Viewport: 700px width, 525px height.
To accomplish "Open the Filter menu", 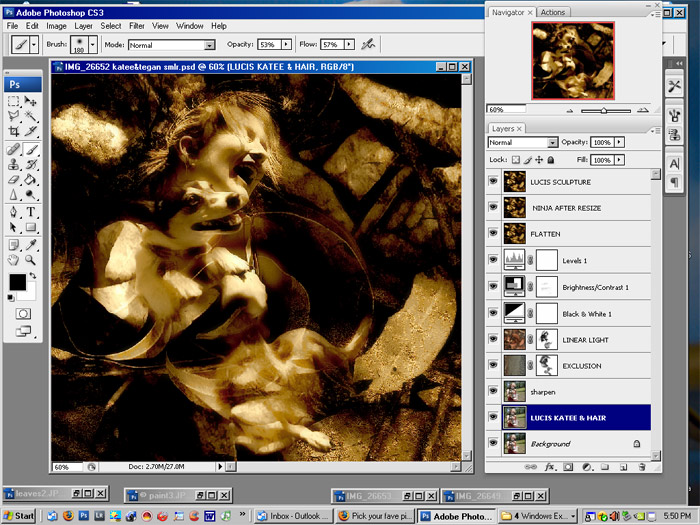I will (137, 26).
